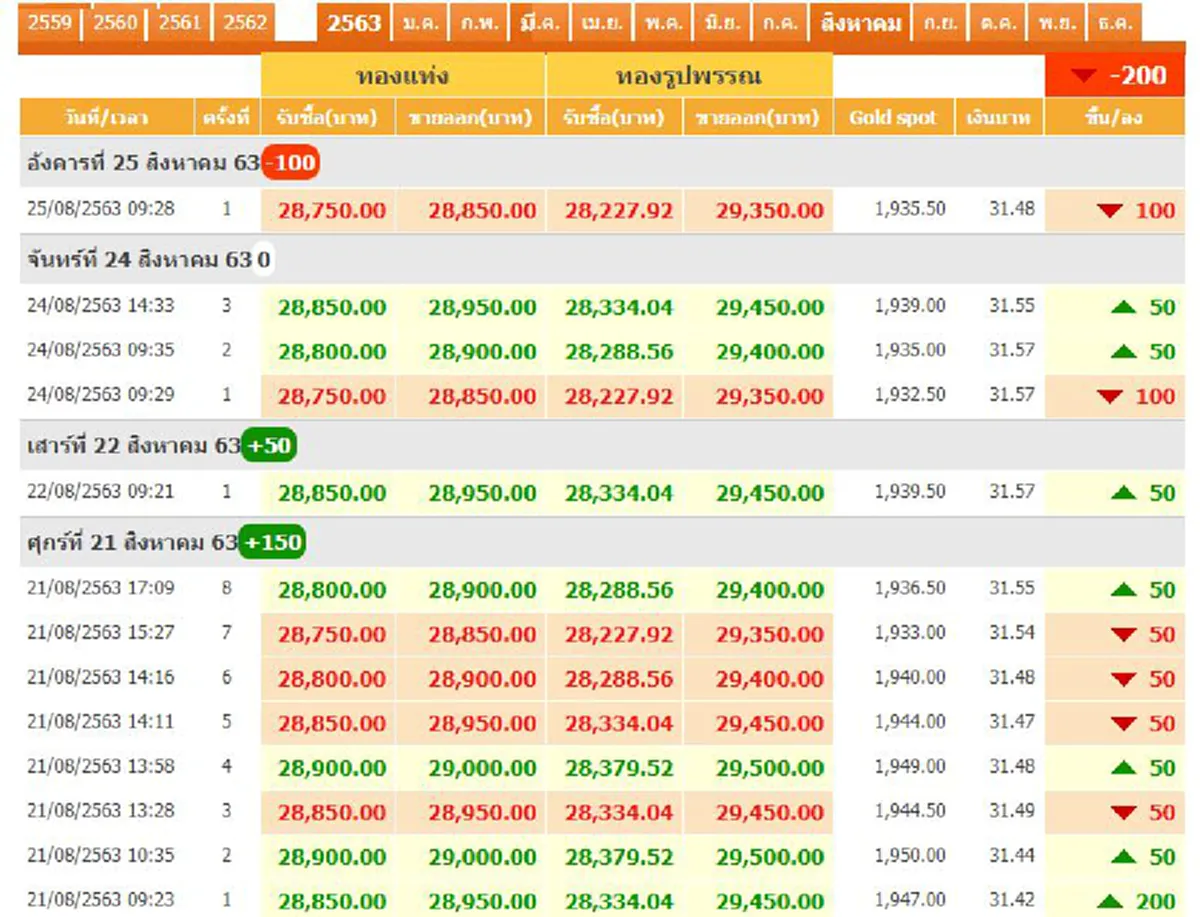Image resolution: width=1200 pixels, height=917 pixels.
Task: Select the ก.พ. month tab
Action: pyautogui.click(x=479, y=22)
